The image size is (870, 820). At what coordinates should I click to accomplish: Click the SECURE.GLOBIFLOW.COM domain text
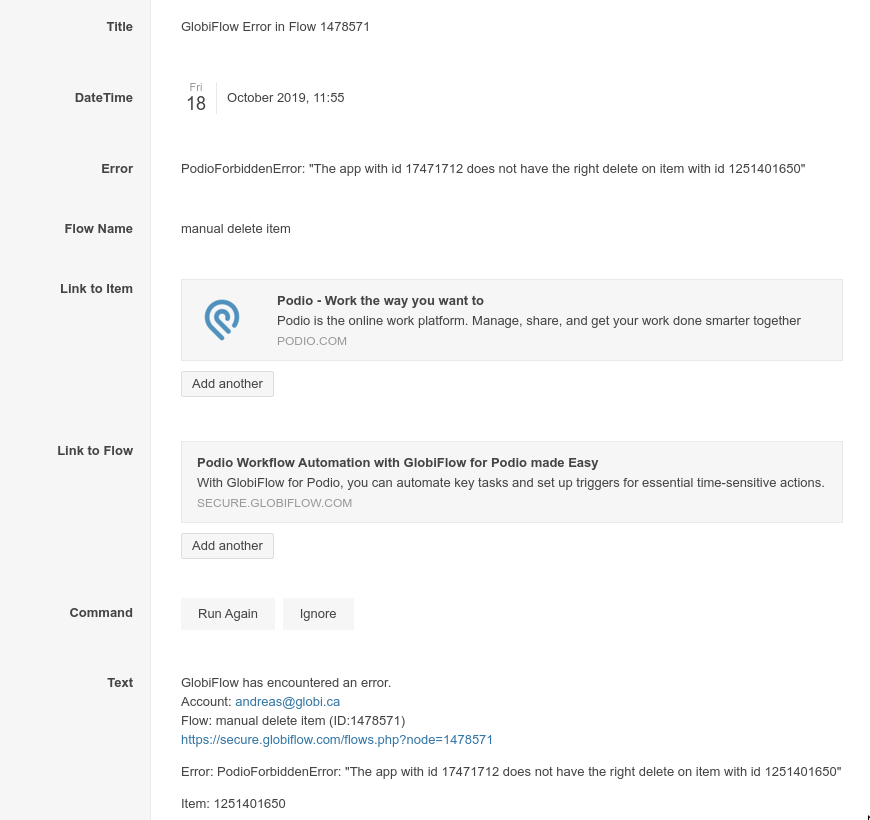(274, 503)
